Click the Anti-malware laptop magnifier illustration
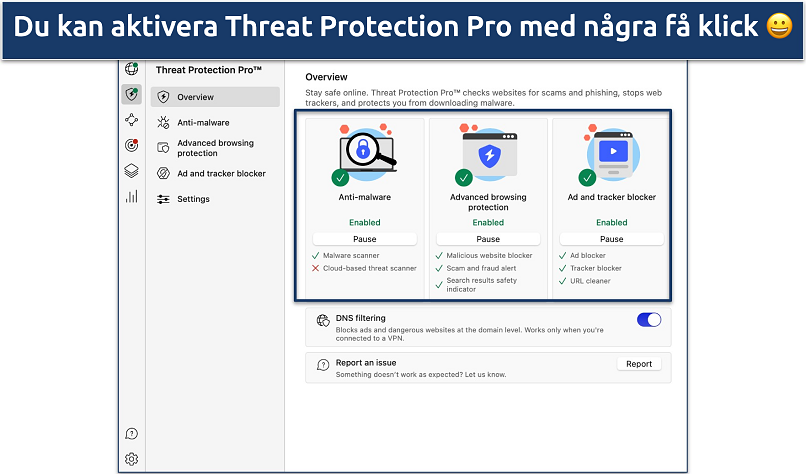 coord(366,153)
